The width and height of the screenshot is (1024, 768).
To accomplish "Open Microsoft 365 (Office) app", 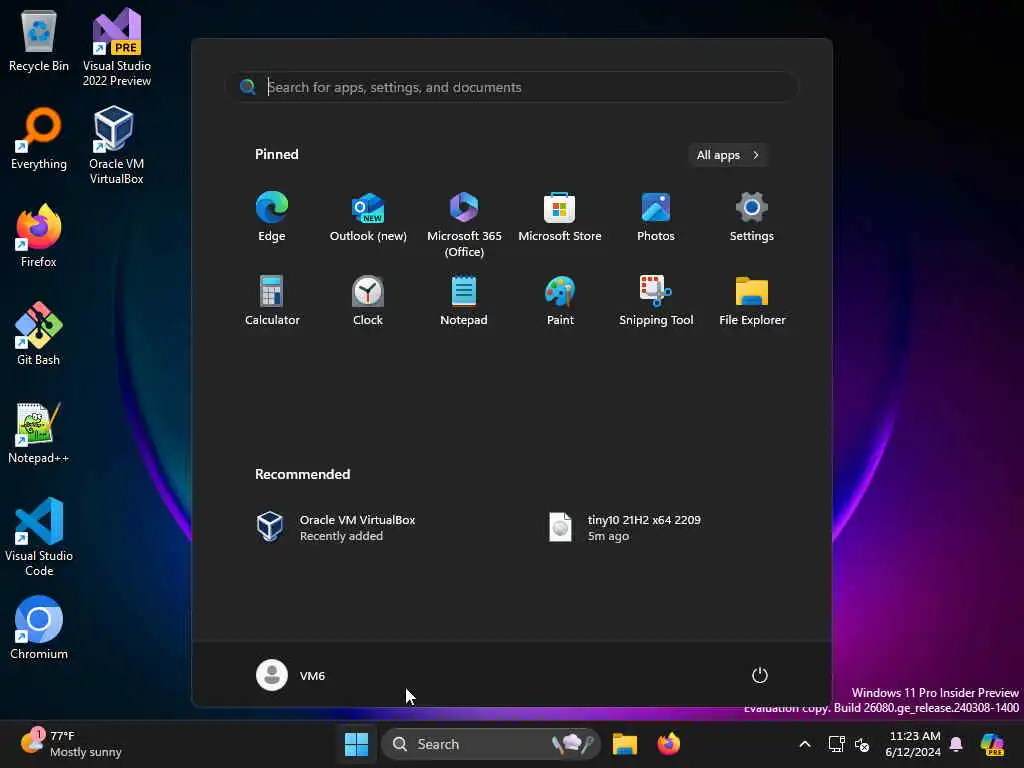I will pos(464,225).
